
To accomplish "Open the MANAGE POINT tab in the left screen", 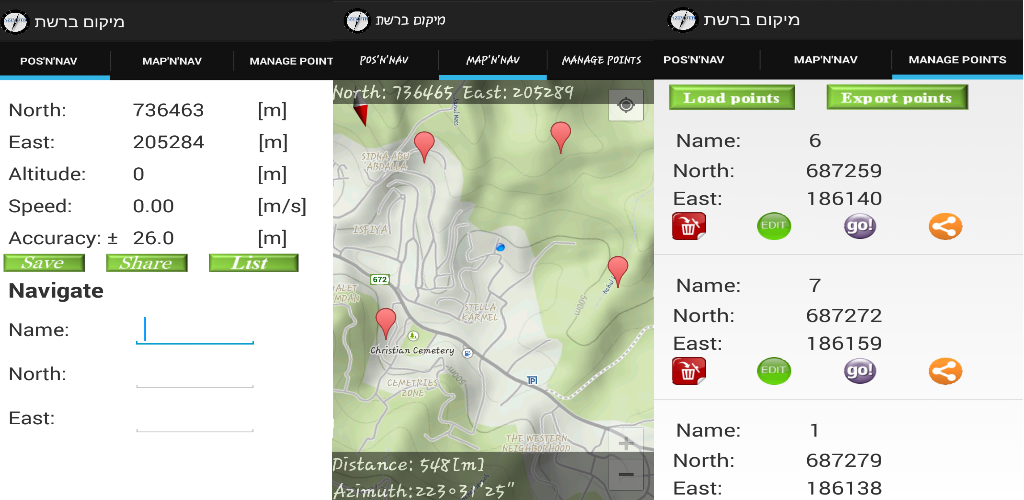I will (291, 61).
